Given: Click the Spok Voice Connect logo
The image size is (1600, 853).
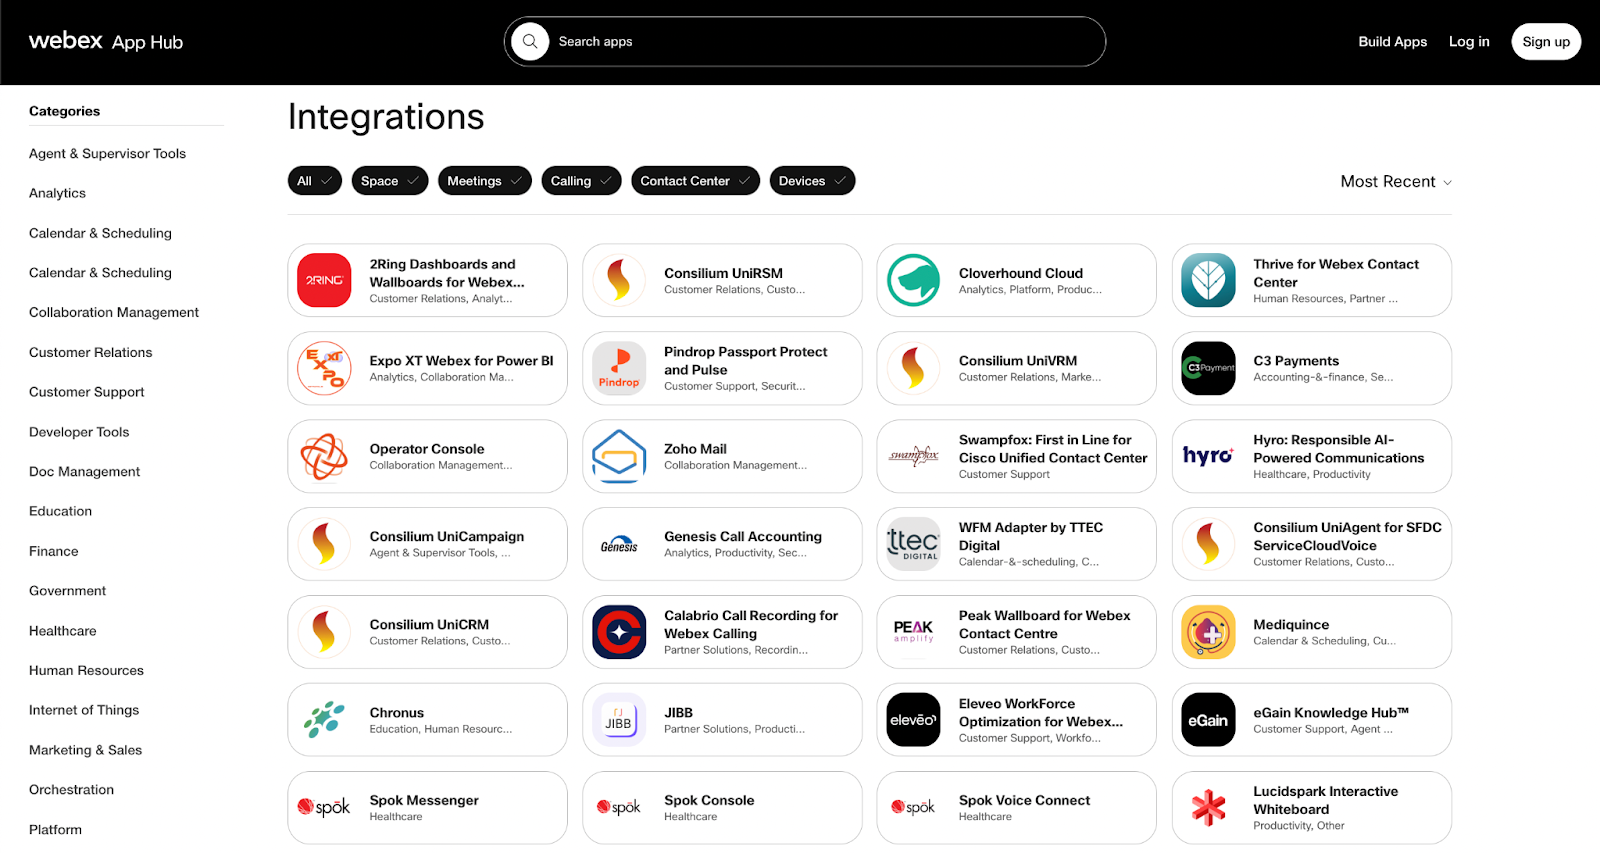Looking at the screenshot, I should pos(913,807).
